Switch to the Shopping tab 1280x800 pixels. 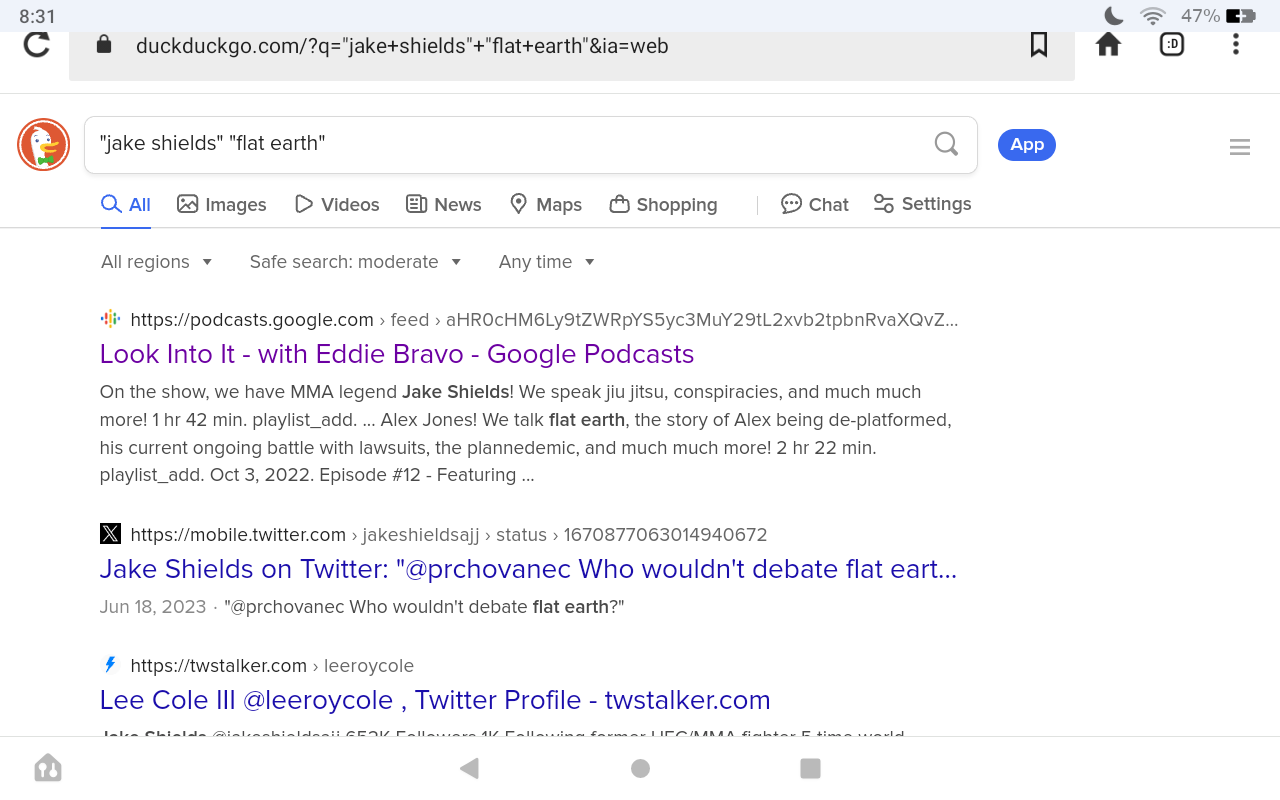[664, 205]
